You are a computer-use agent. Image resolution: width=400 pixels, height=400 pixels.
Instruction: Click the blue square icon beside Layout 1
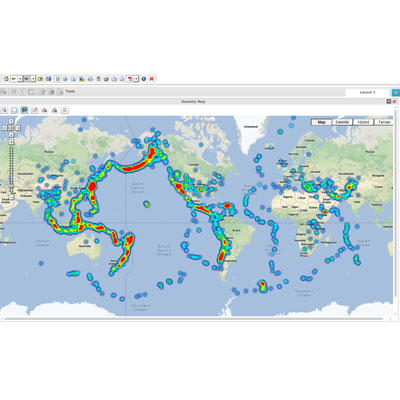pos(396,93)
